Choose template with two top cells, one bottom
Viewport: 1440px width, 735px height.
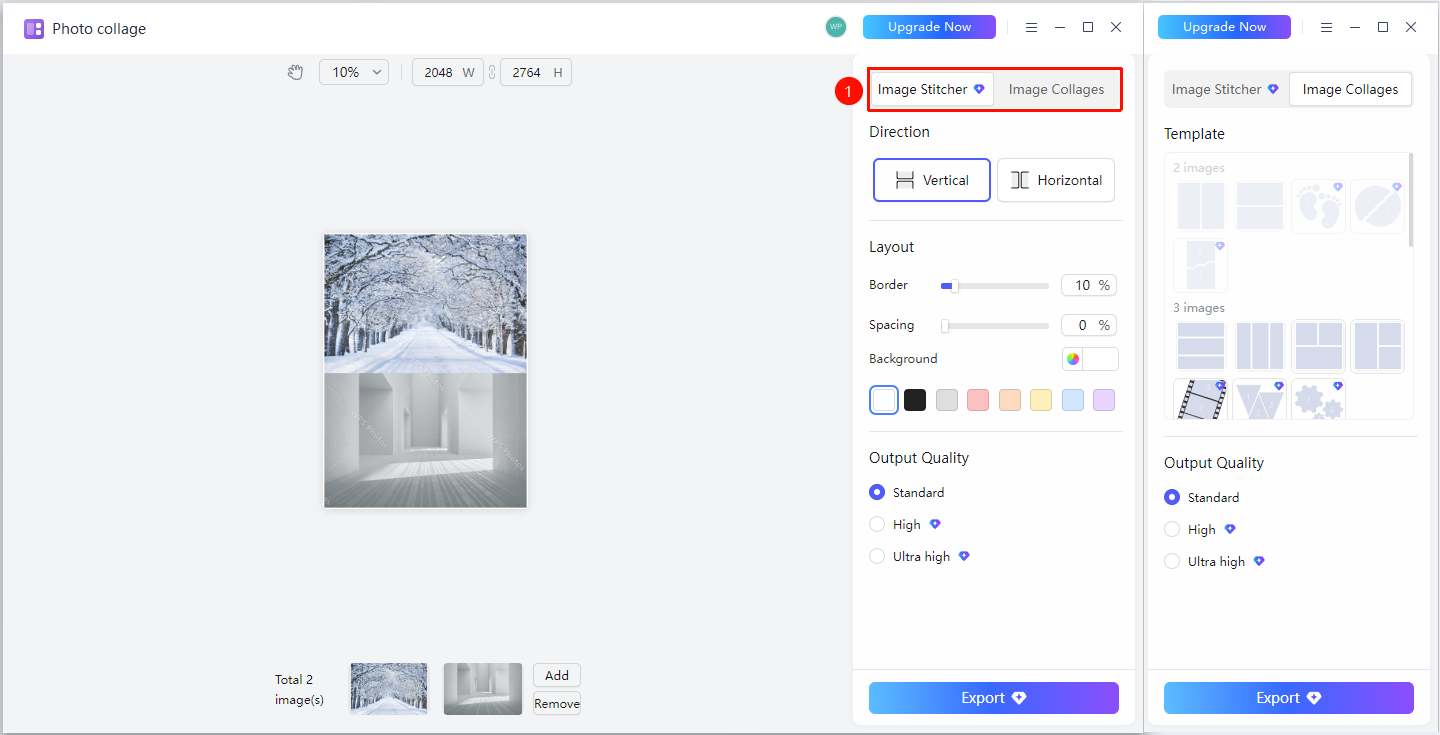coord(1318,346)
